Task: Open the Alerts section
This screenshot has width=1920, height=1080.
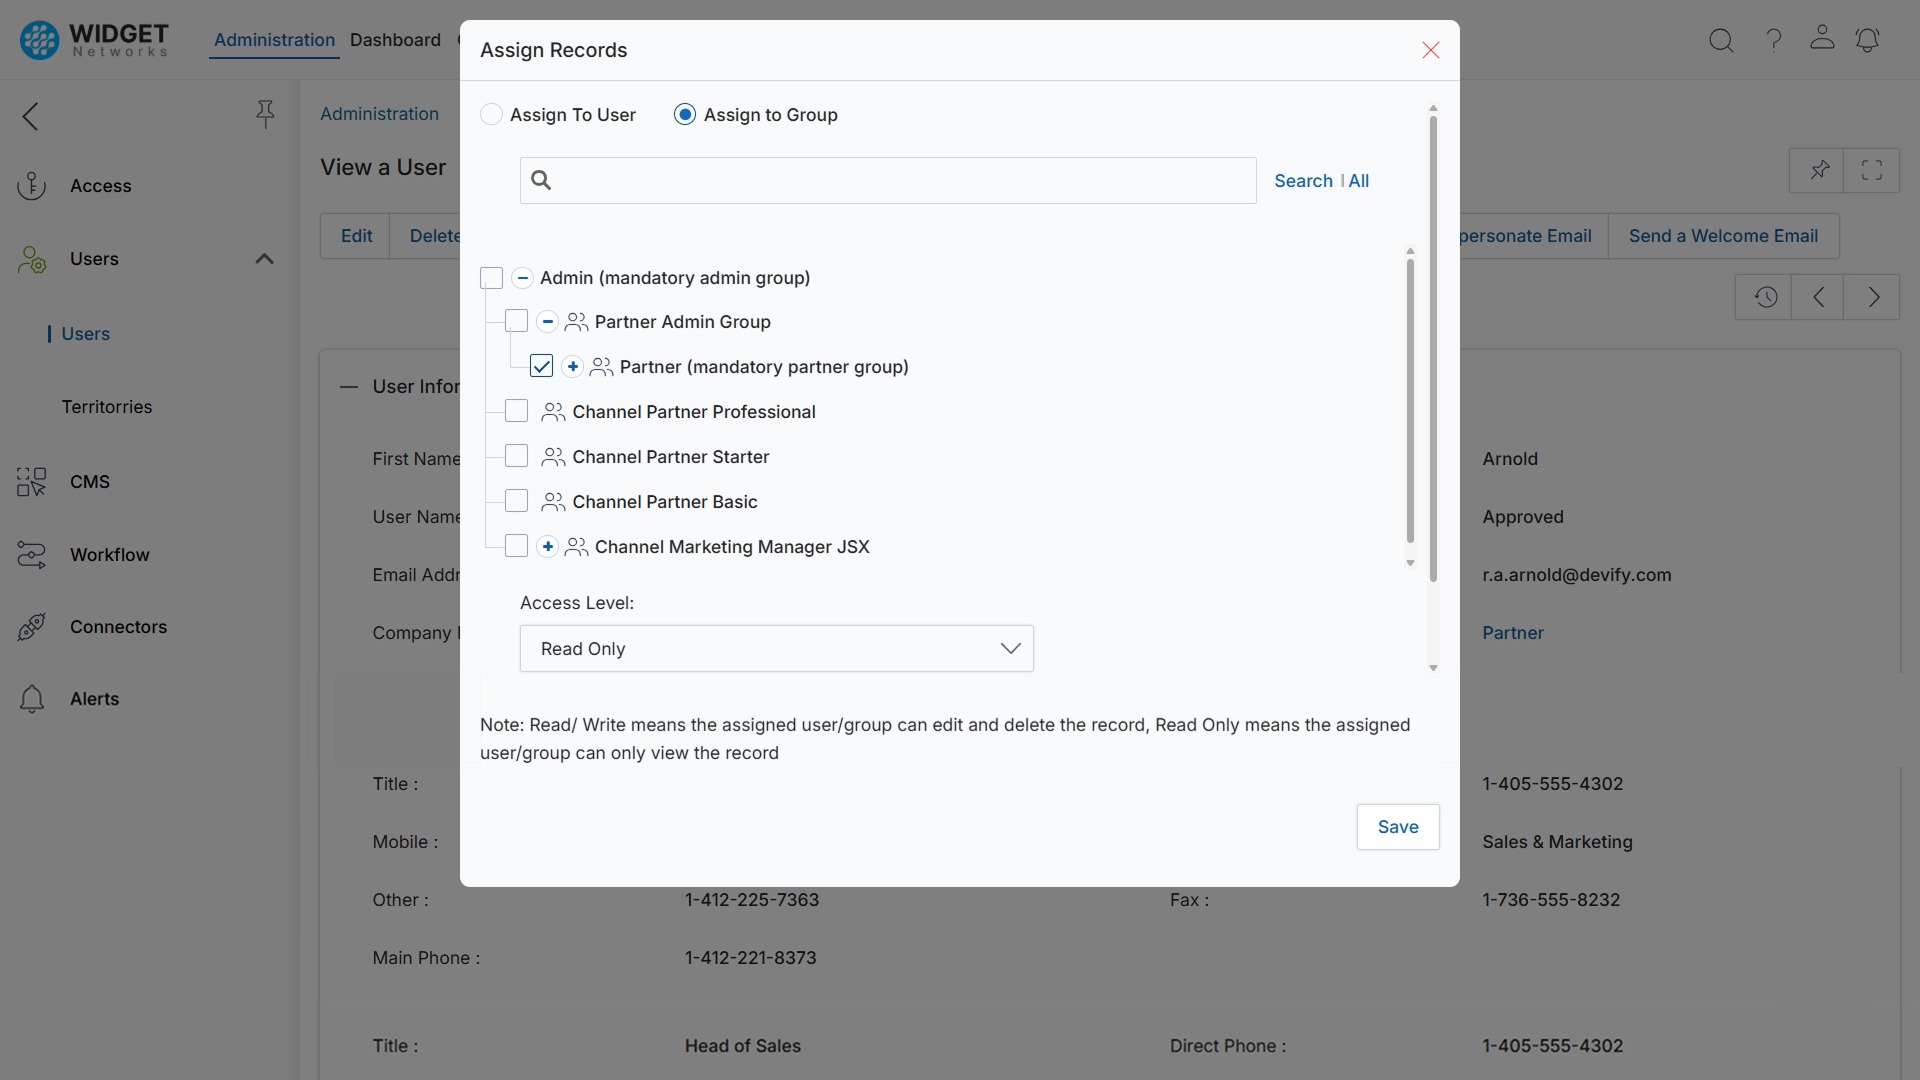Action: point(95,698)
